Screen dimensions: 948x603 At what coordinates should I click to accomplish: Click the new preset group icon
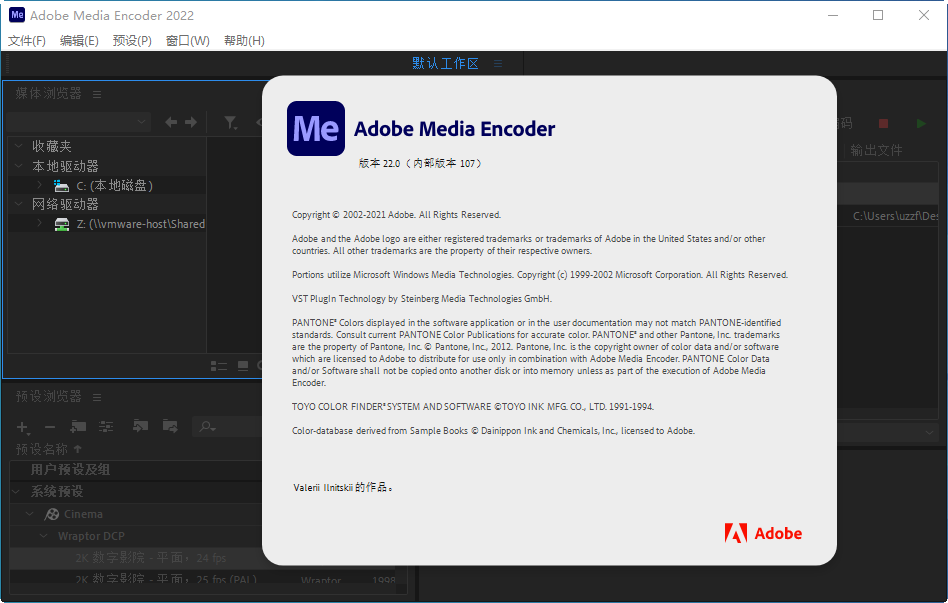coord(77,426)
